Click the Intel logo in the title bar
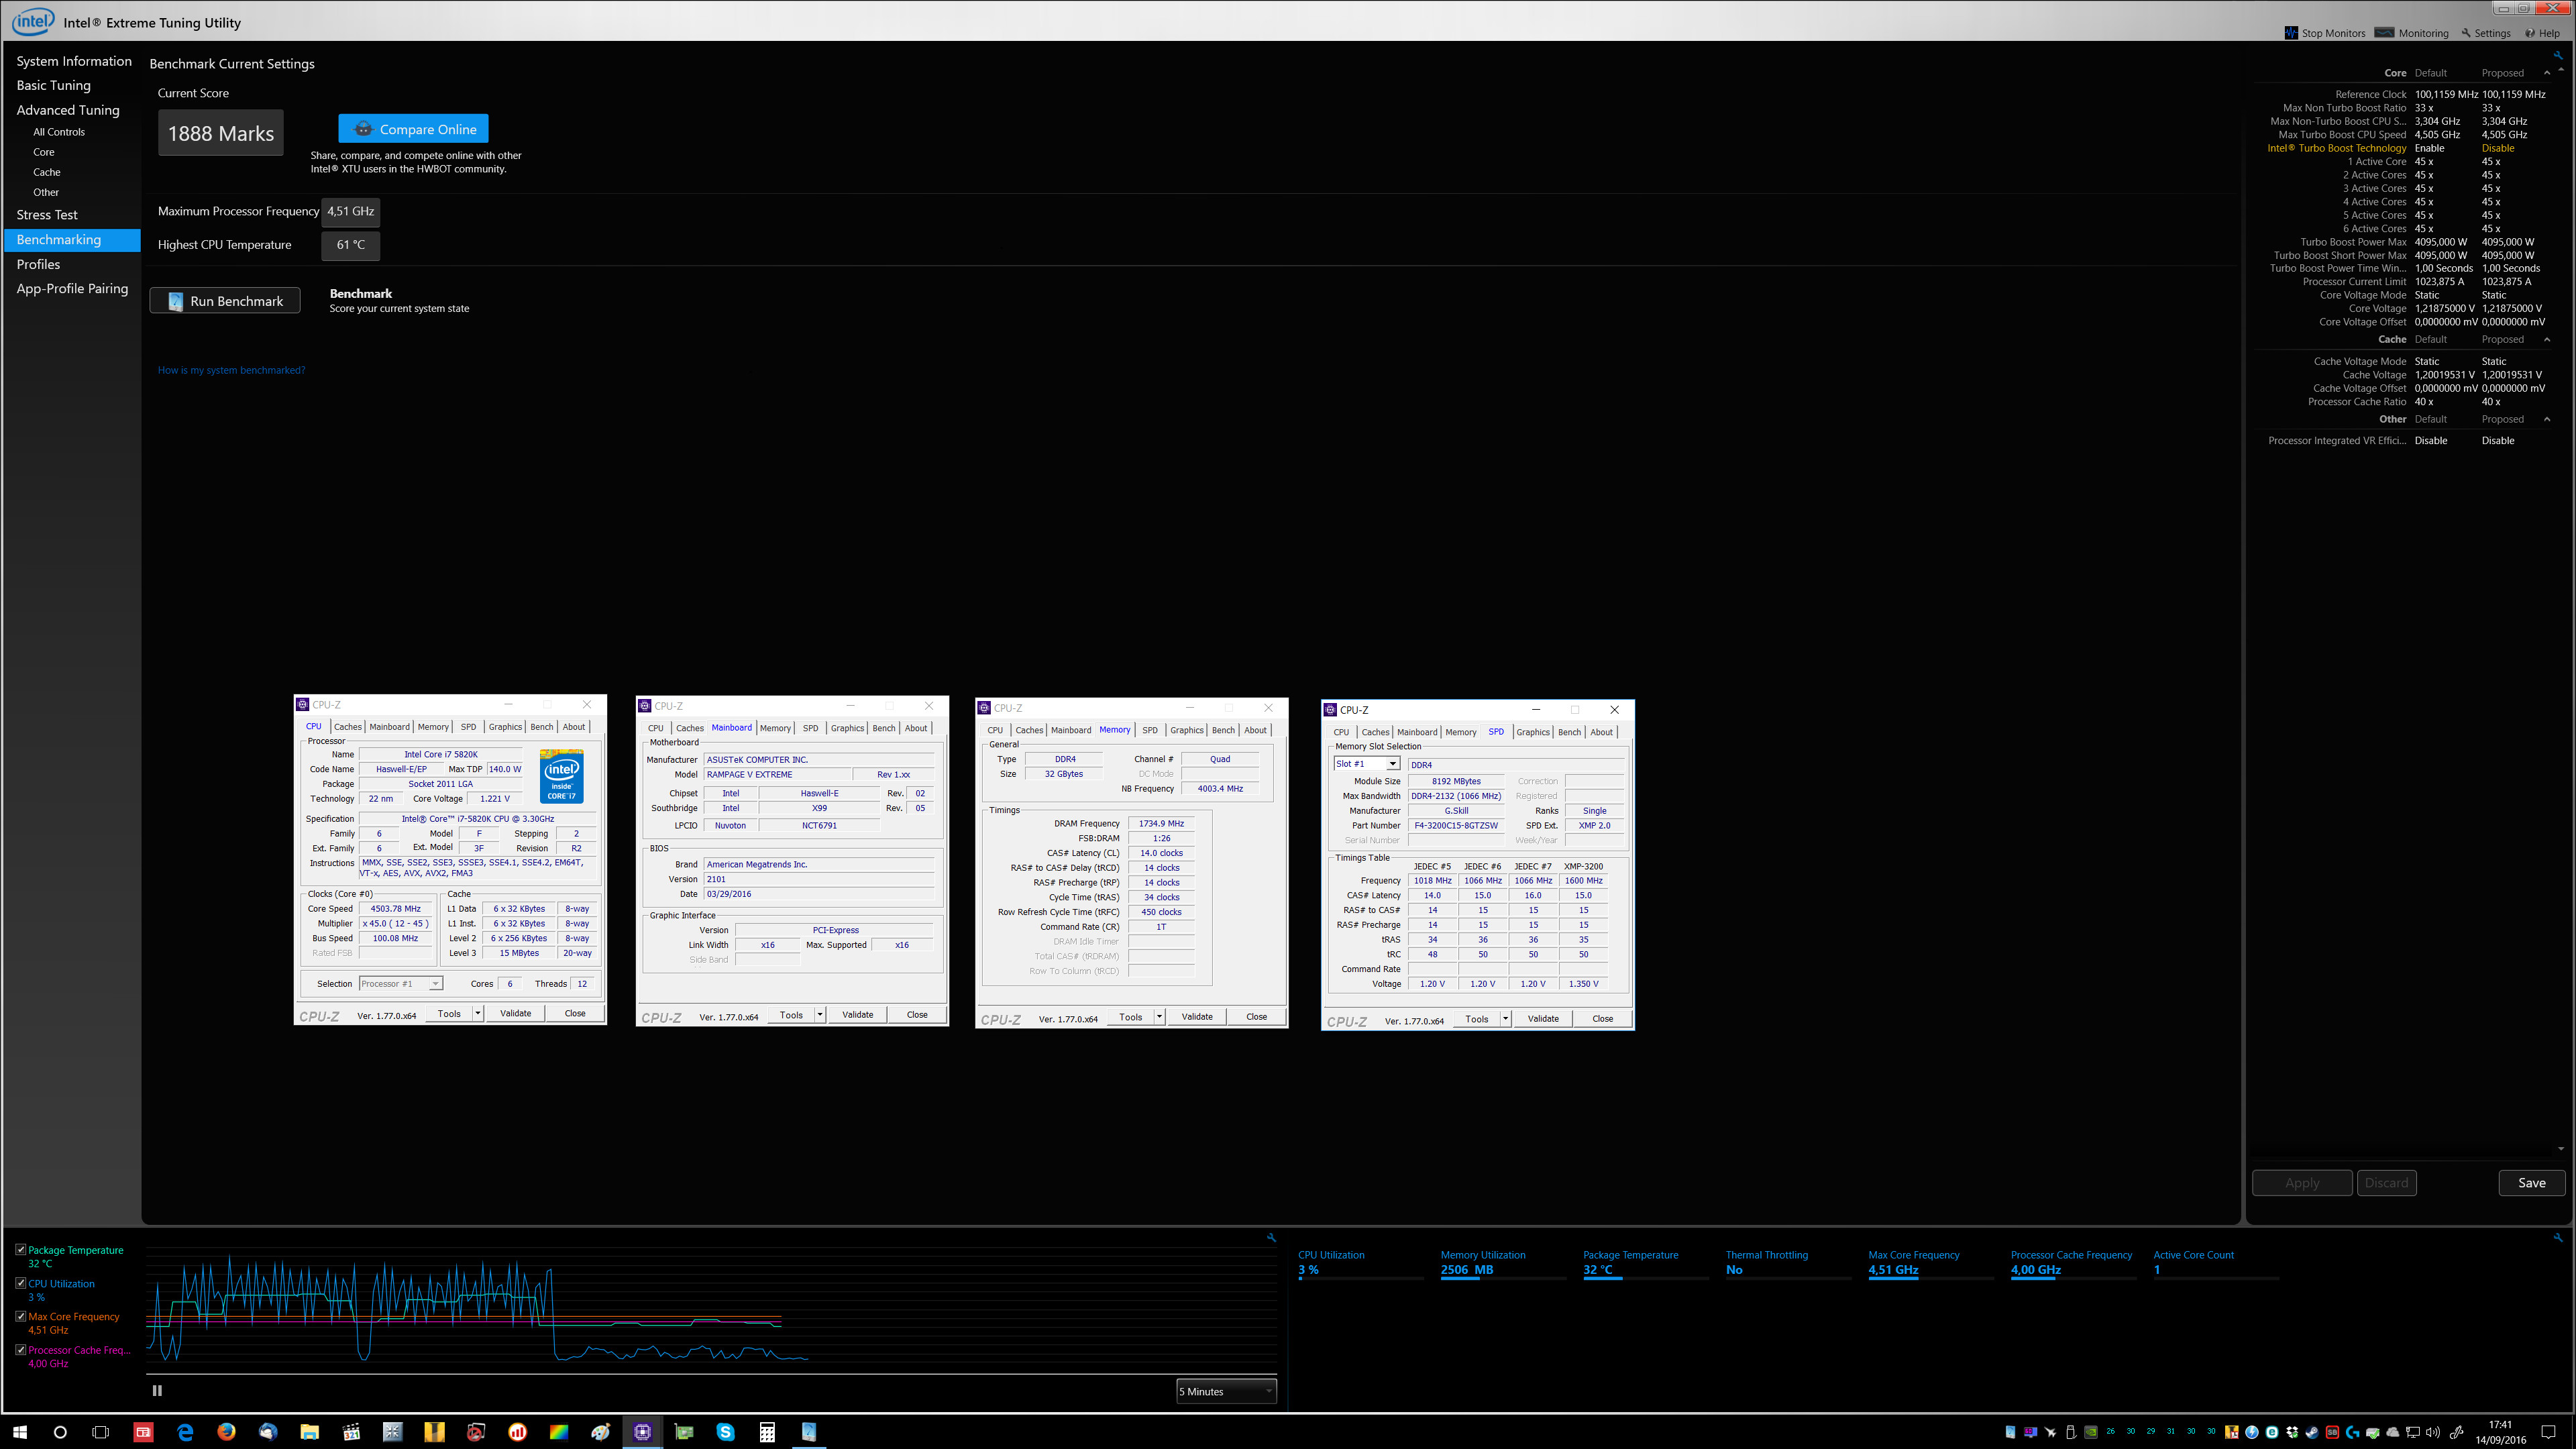This screenshot has height=1449, width=2576. 32,21
